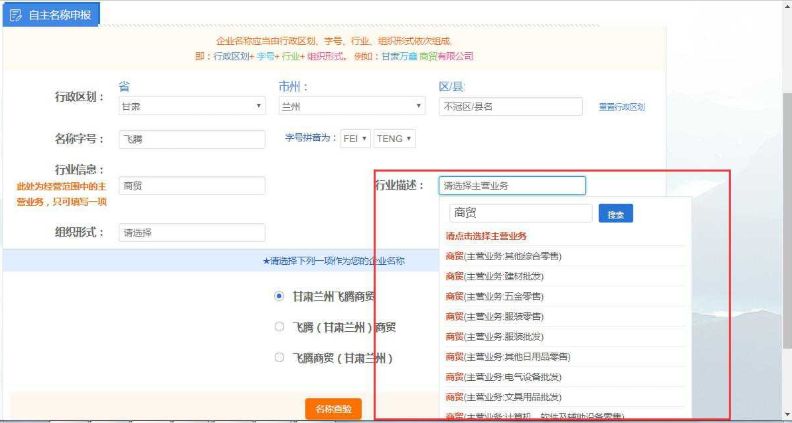Choose 商贸(主营业务:服装零售)
The width and height of the screenshot is (792, 423).
click(x=494, y=316)
